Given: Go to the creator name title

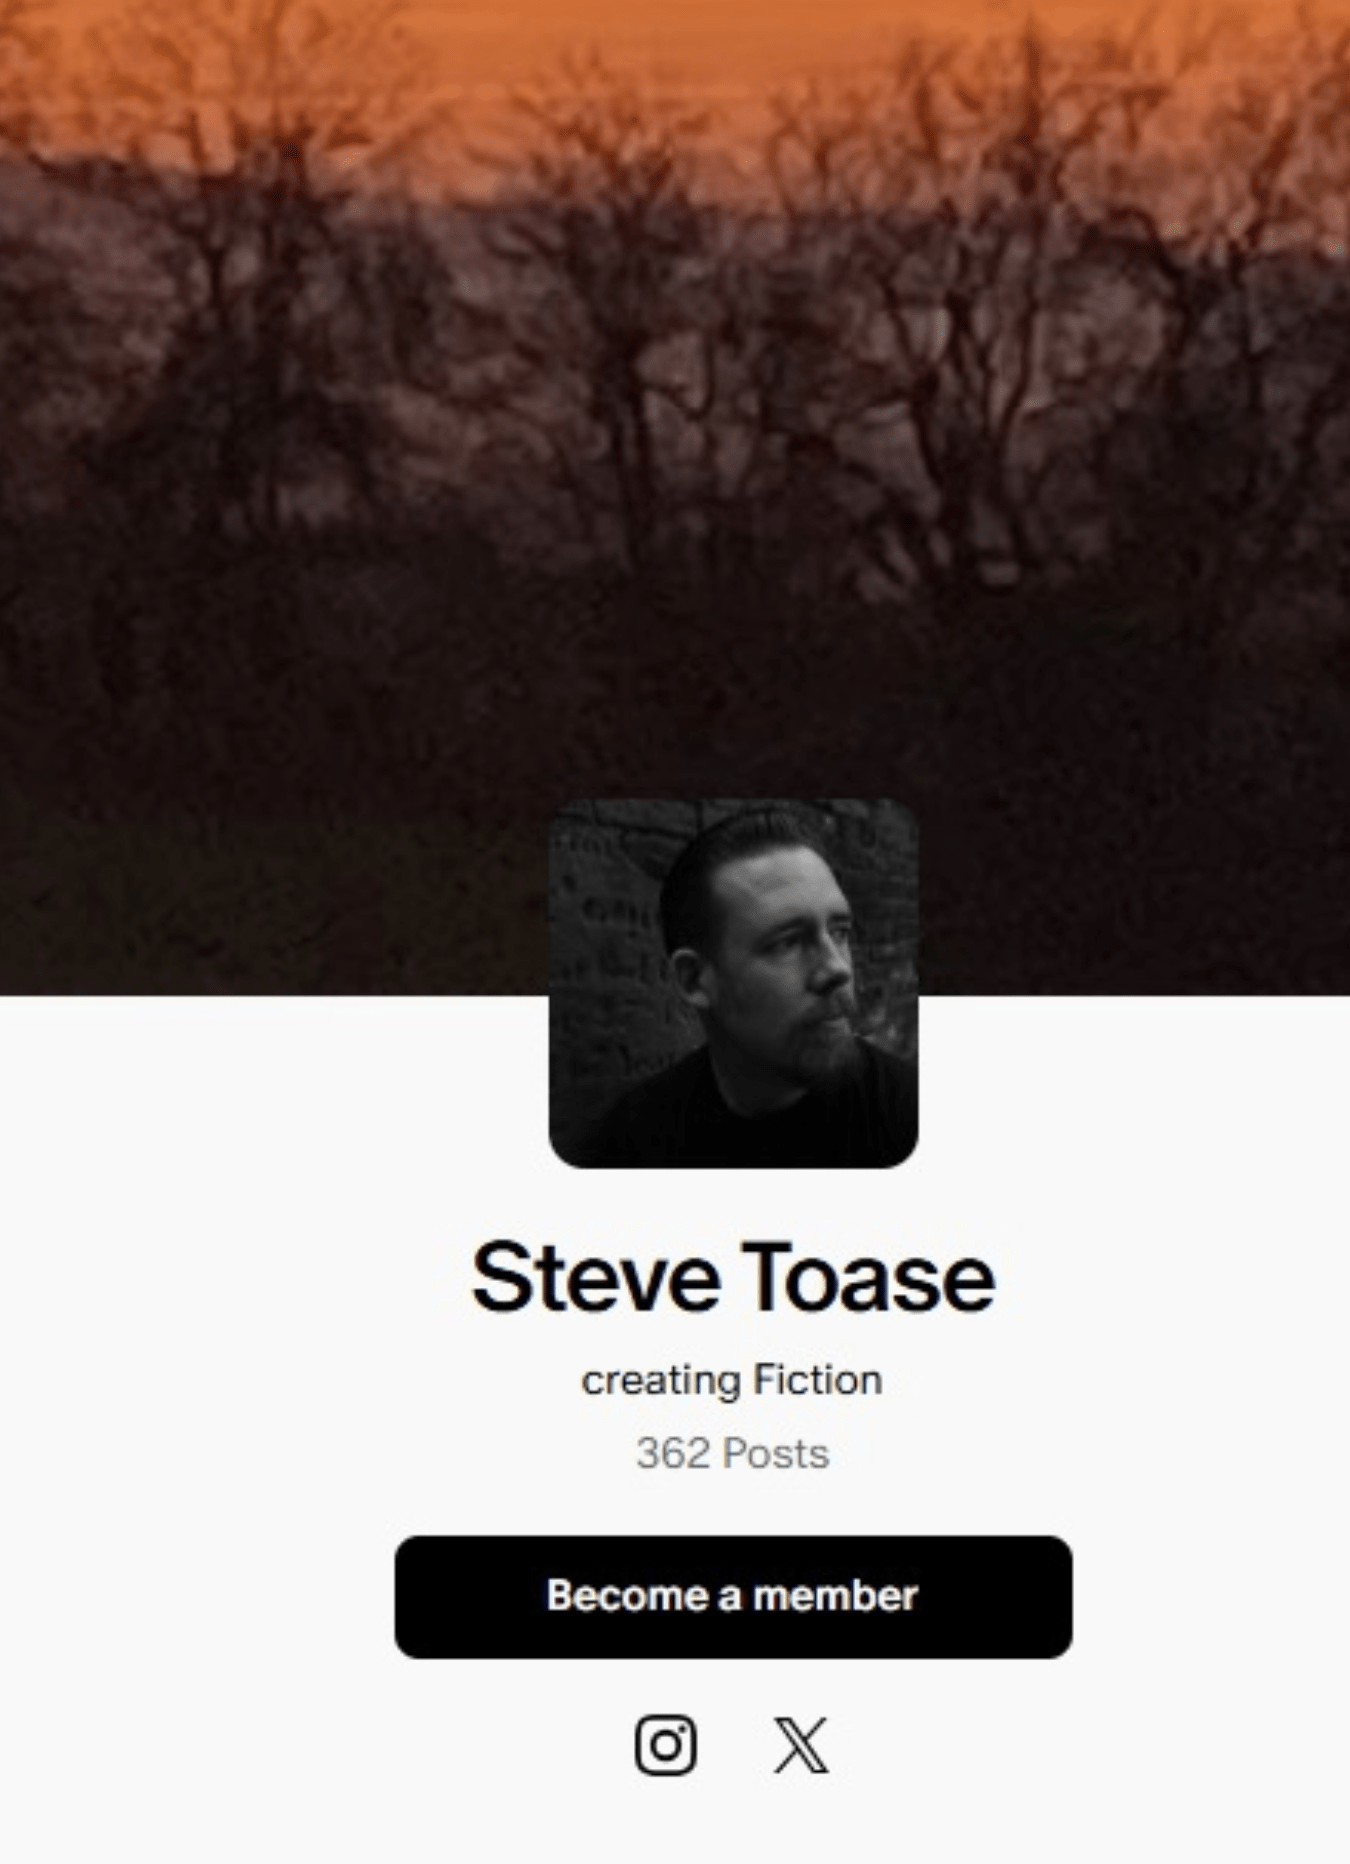Looking at the screenshot, I should point(733,1277).
